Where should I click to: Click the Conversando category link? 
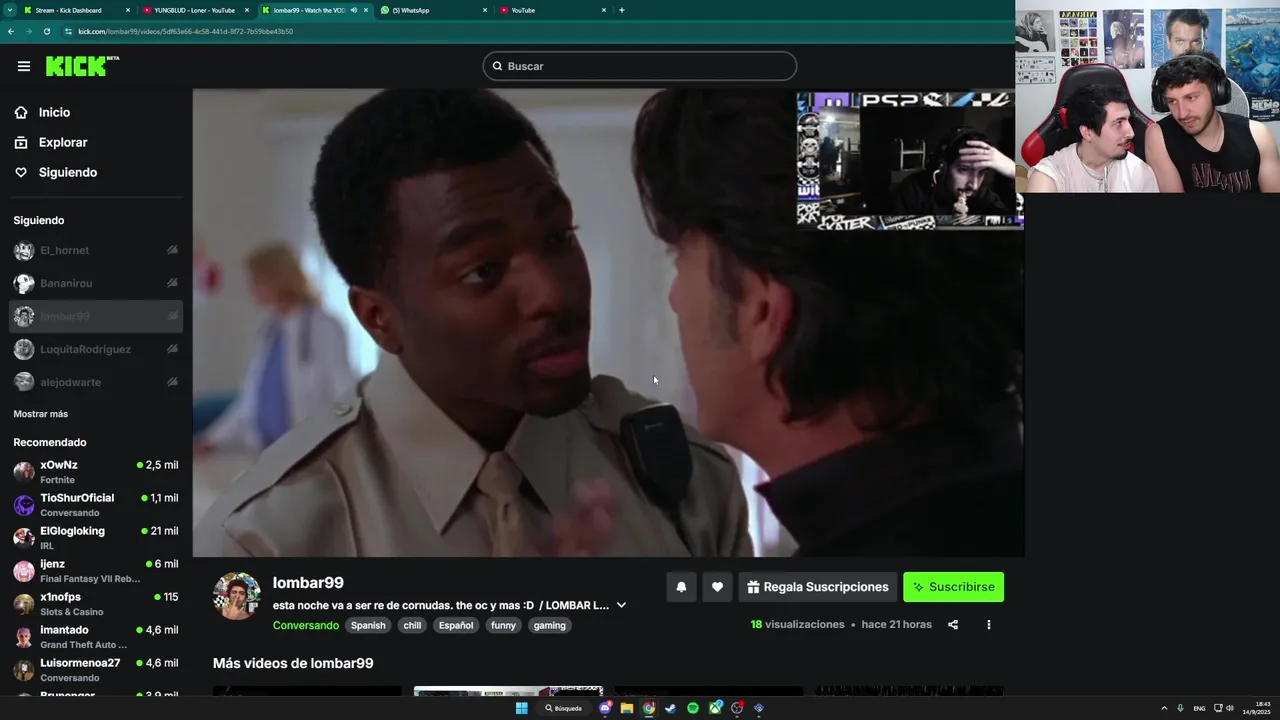click(x=306, y=626)
